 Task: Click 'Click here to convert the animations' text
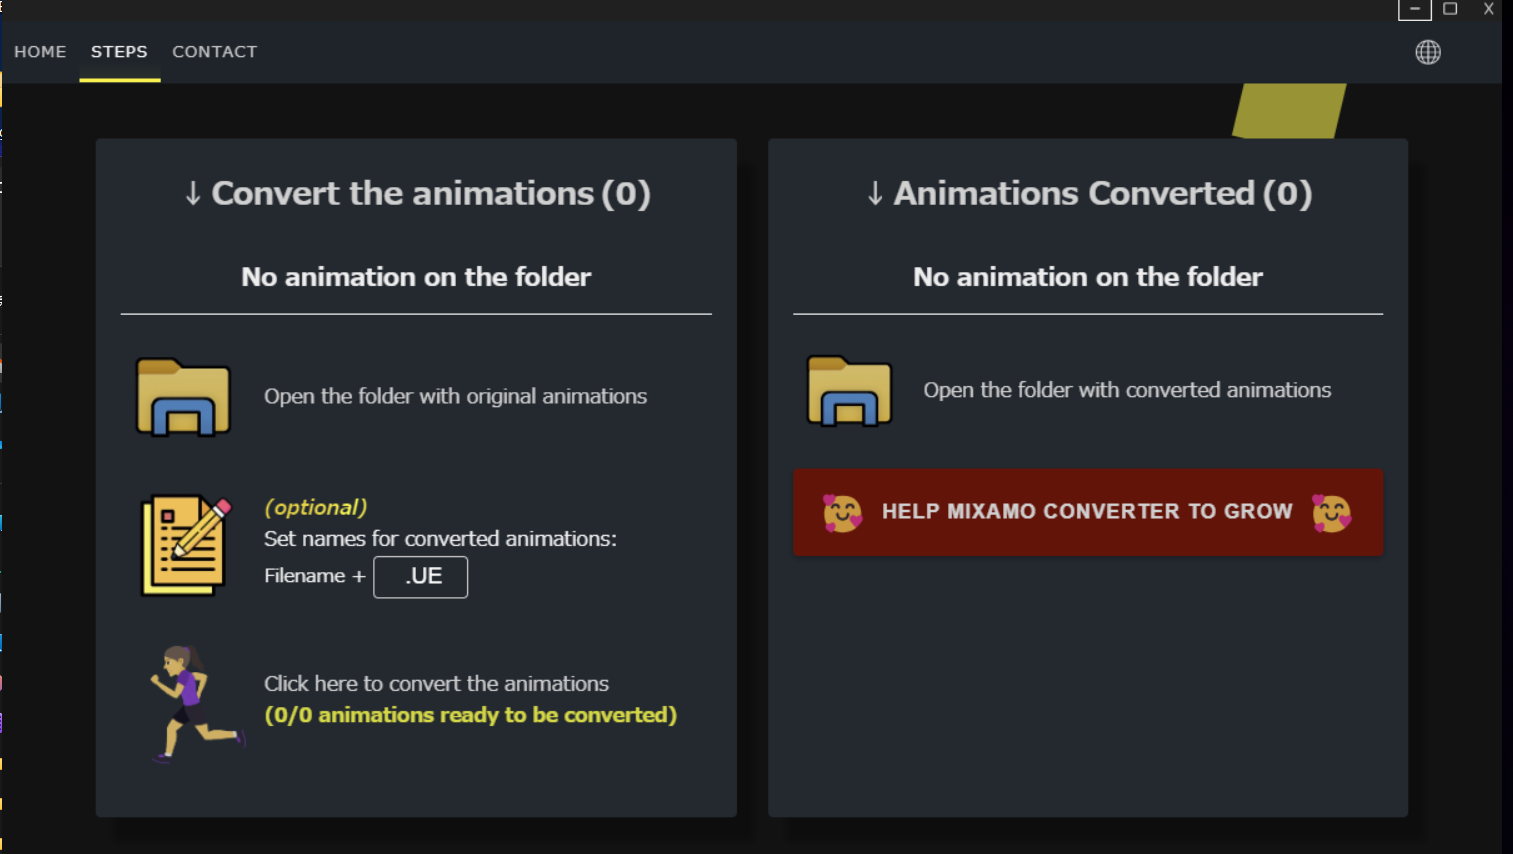coord(436,684)
